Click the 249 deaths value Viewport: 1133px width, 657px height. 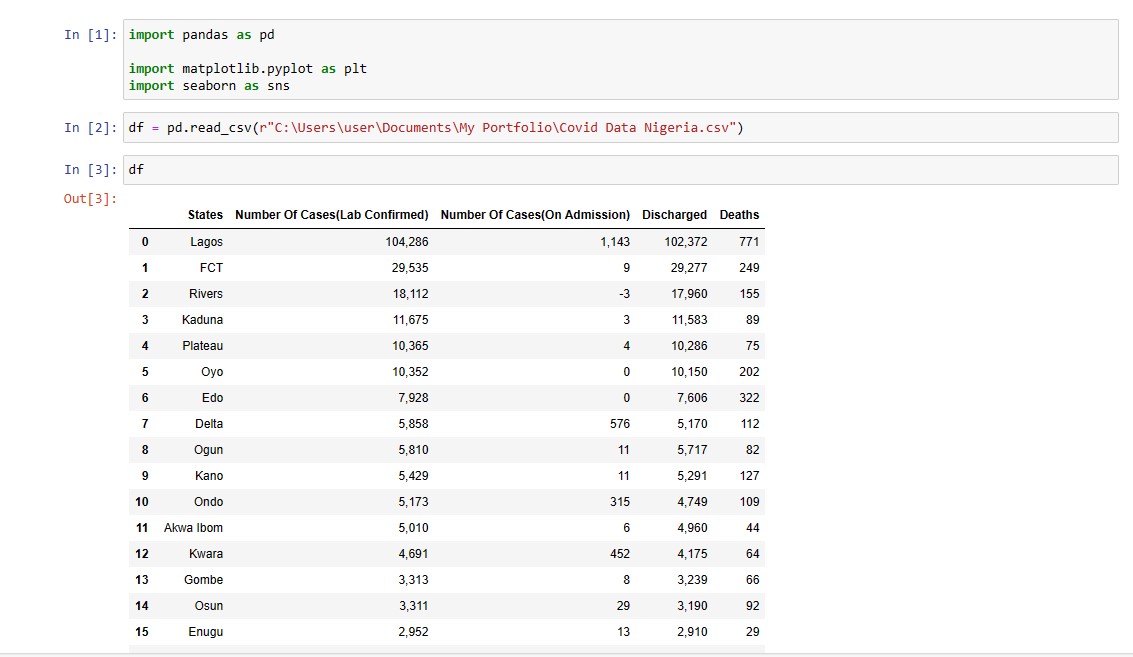tap(749, 268)
